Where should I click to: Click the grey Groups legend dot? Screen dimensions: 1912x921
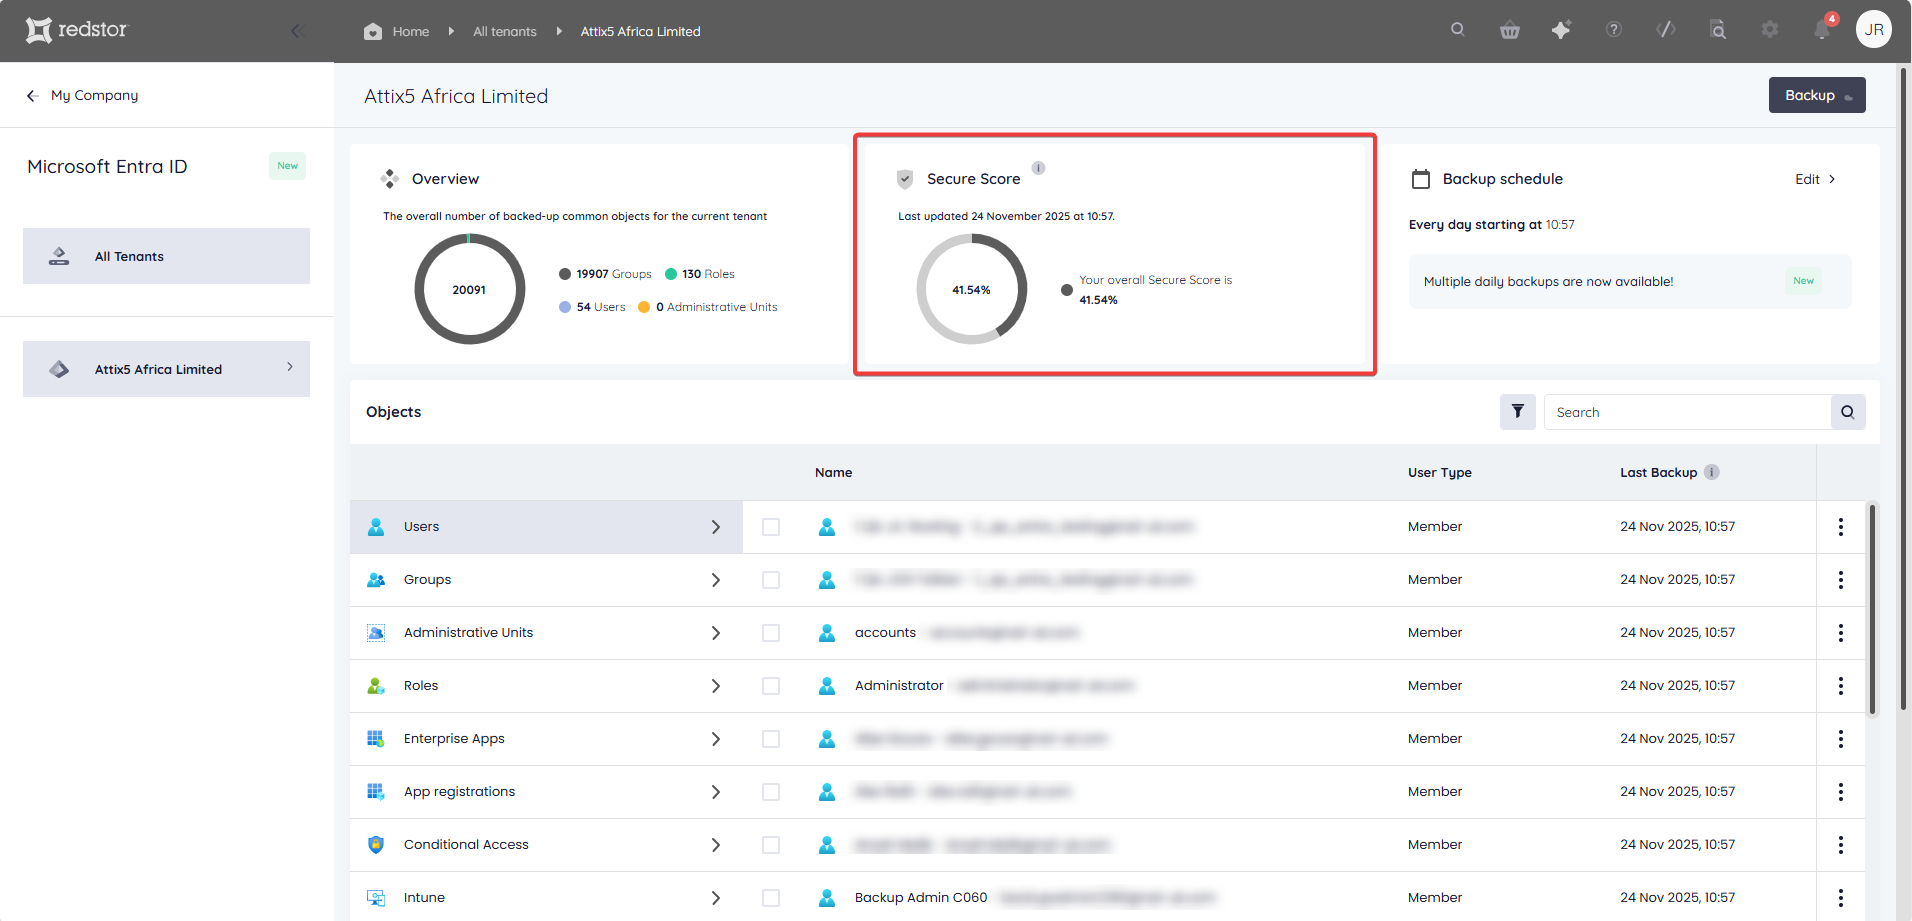(565, 274)
